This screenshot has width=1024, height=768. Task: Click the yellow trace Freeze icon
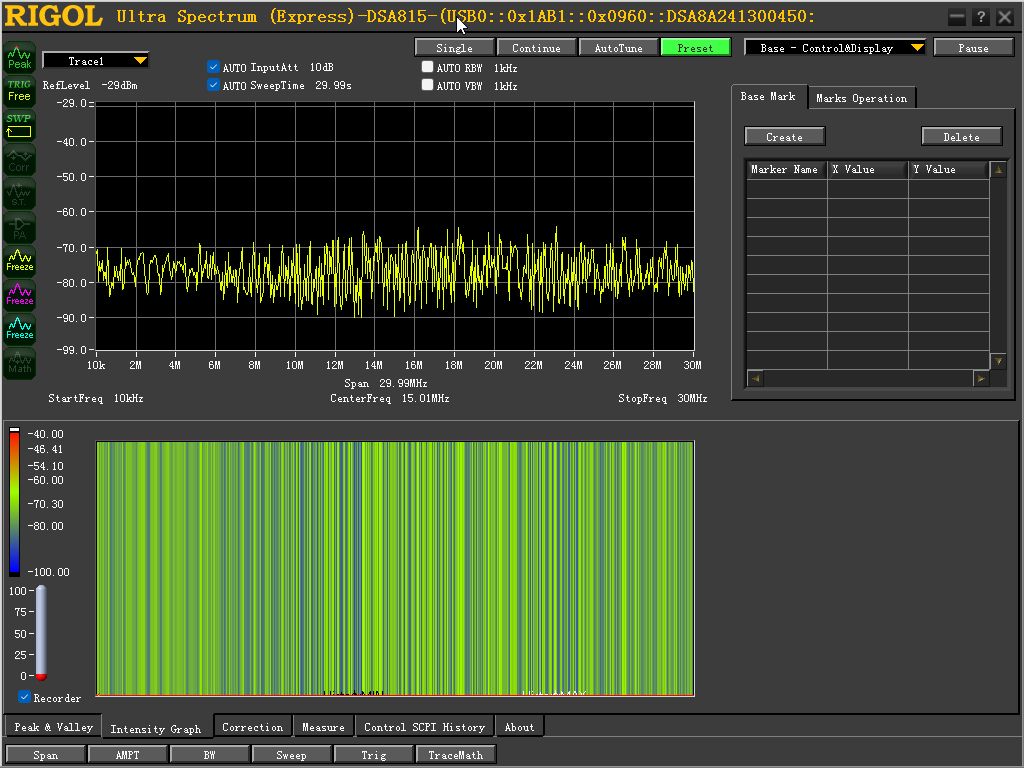coord(20,261)
